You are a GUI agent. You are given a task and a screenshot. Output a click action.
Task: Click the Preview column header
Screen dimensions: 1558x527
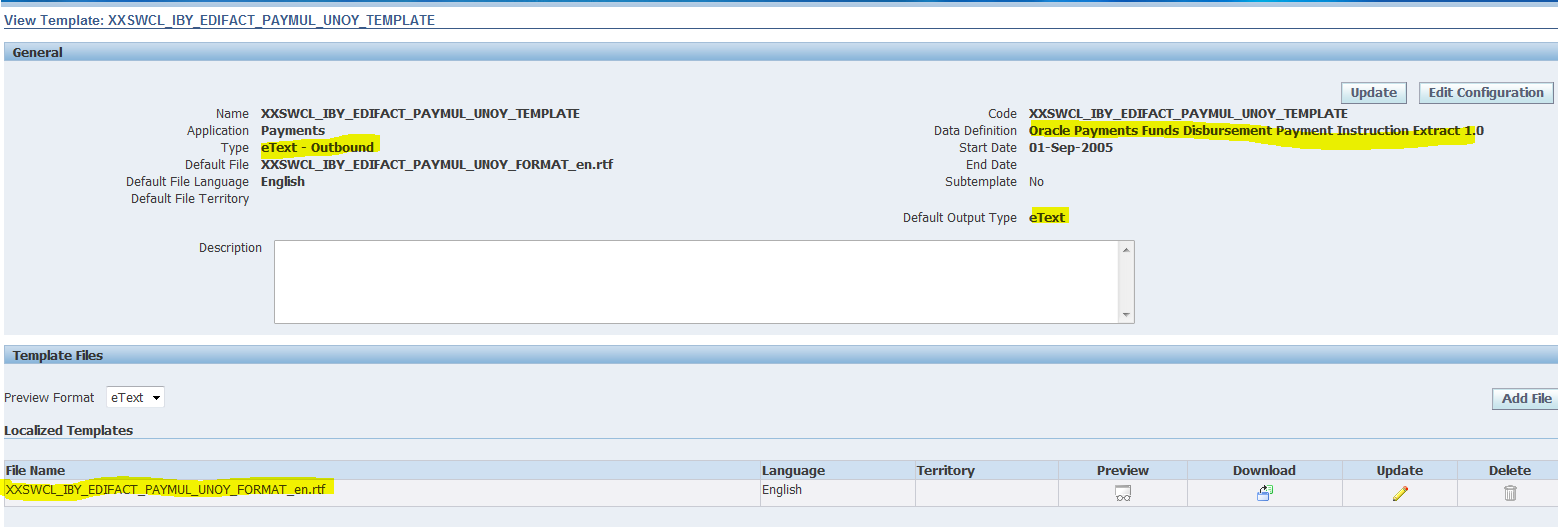click(x=1123, y=470)
